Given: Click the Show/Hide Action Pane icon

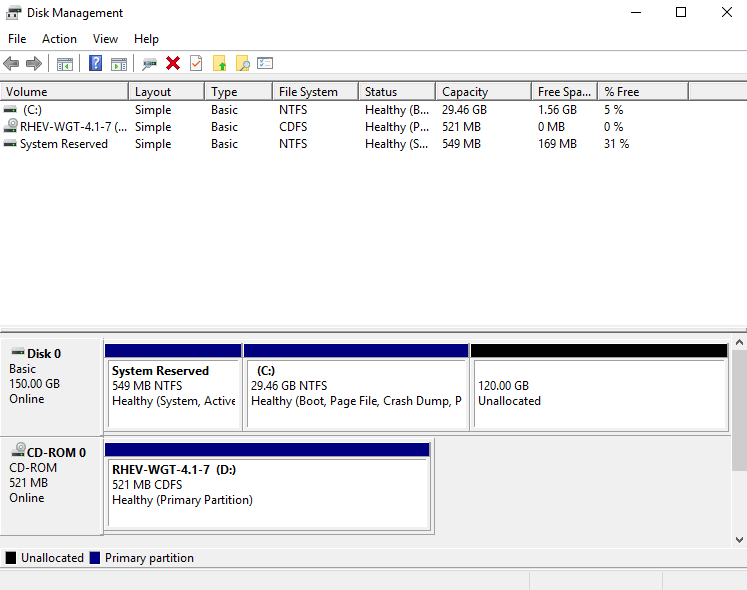Looking at the screenshot, I should point(119,64).
